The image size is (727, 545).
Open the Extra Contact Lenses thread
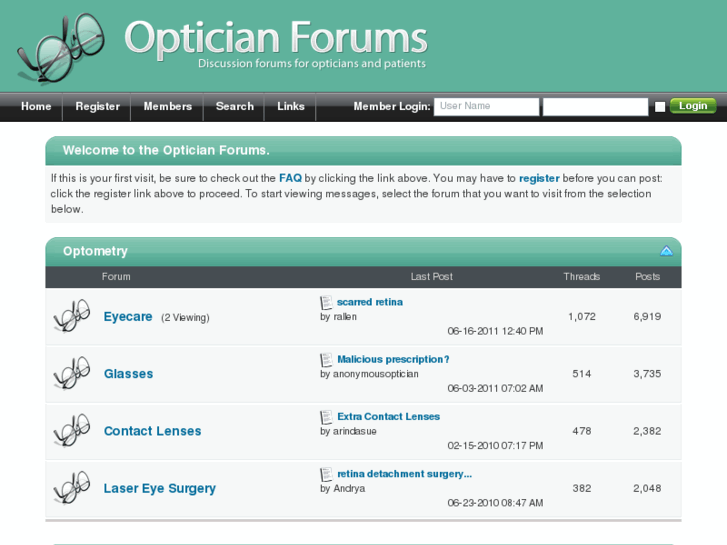(389, 417)
